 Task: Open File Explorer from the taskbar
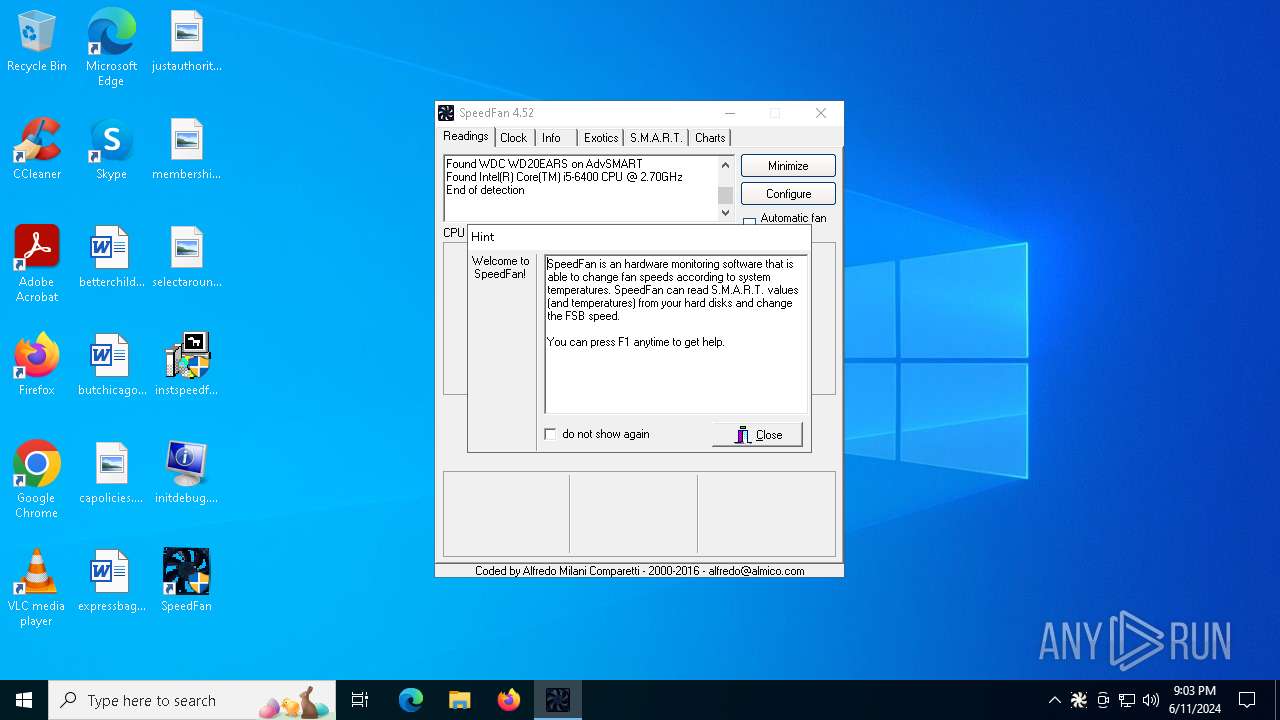pos(459,700)
